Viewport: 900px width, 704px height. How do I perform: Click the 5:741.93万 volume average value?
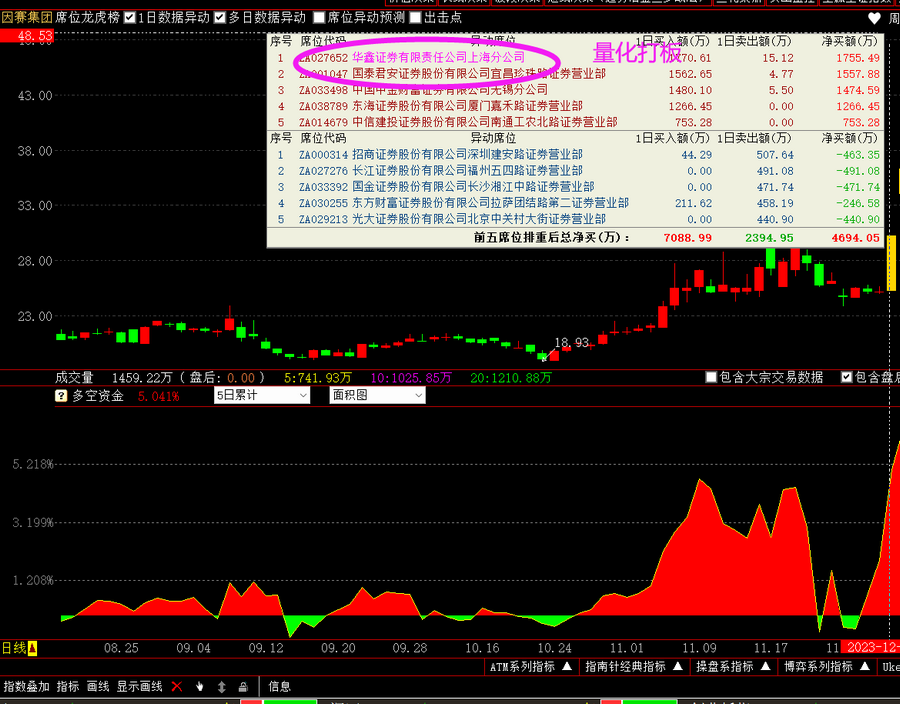pyautogui.click(x=318, y=378)
